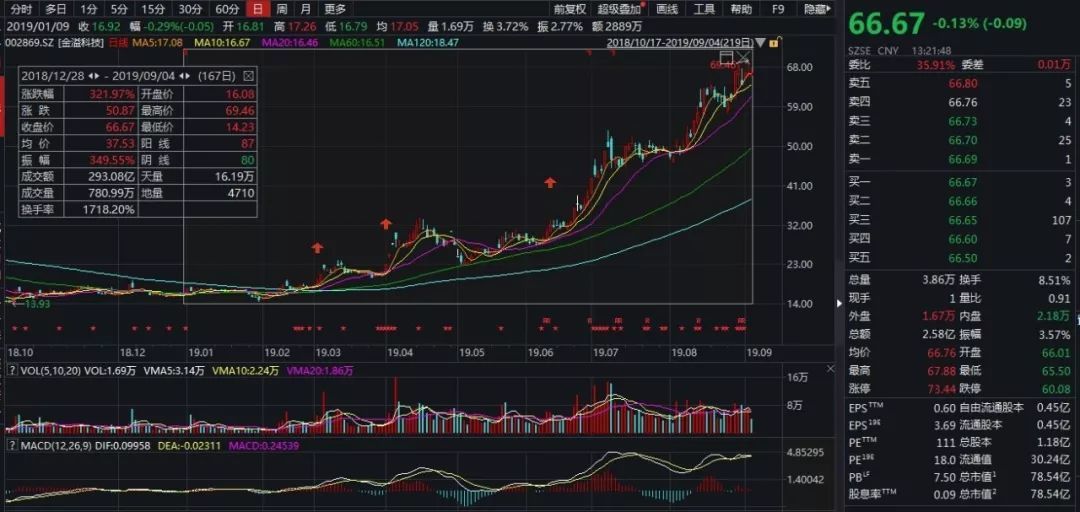Image resolution: width=1080 pixels, height=512 pixels.
Task: Click the end date stepper arrows for 2019/09/04
Action: 180,76
